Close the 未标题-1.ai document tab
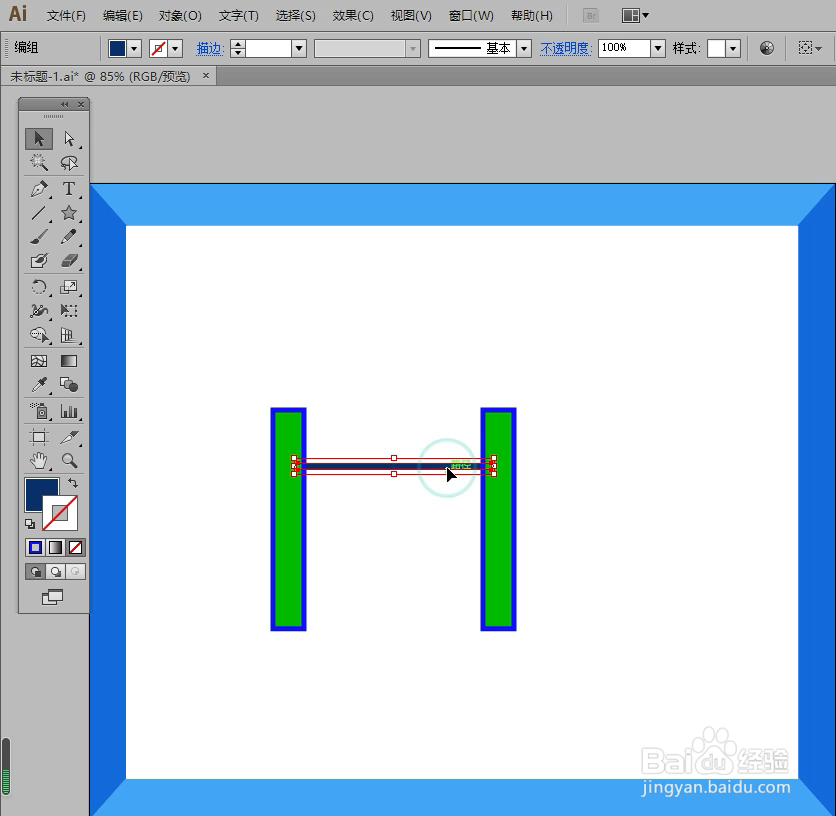Viewport: 836px width, 816px height. coord(206,76)
